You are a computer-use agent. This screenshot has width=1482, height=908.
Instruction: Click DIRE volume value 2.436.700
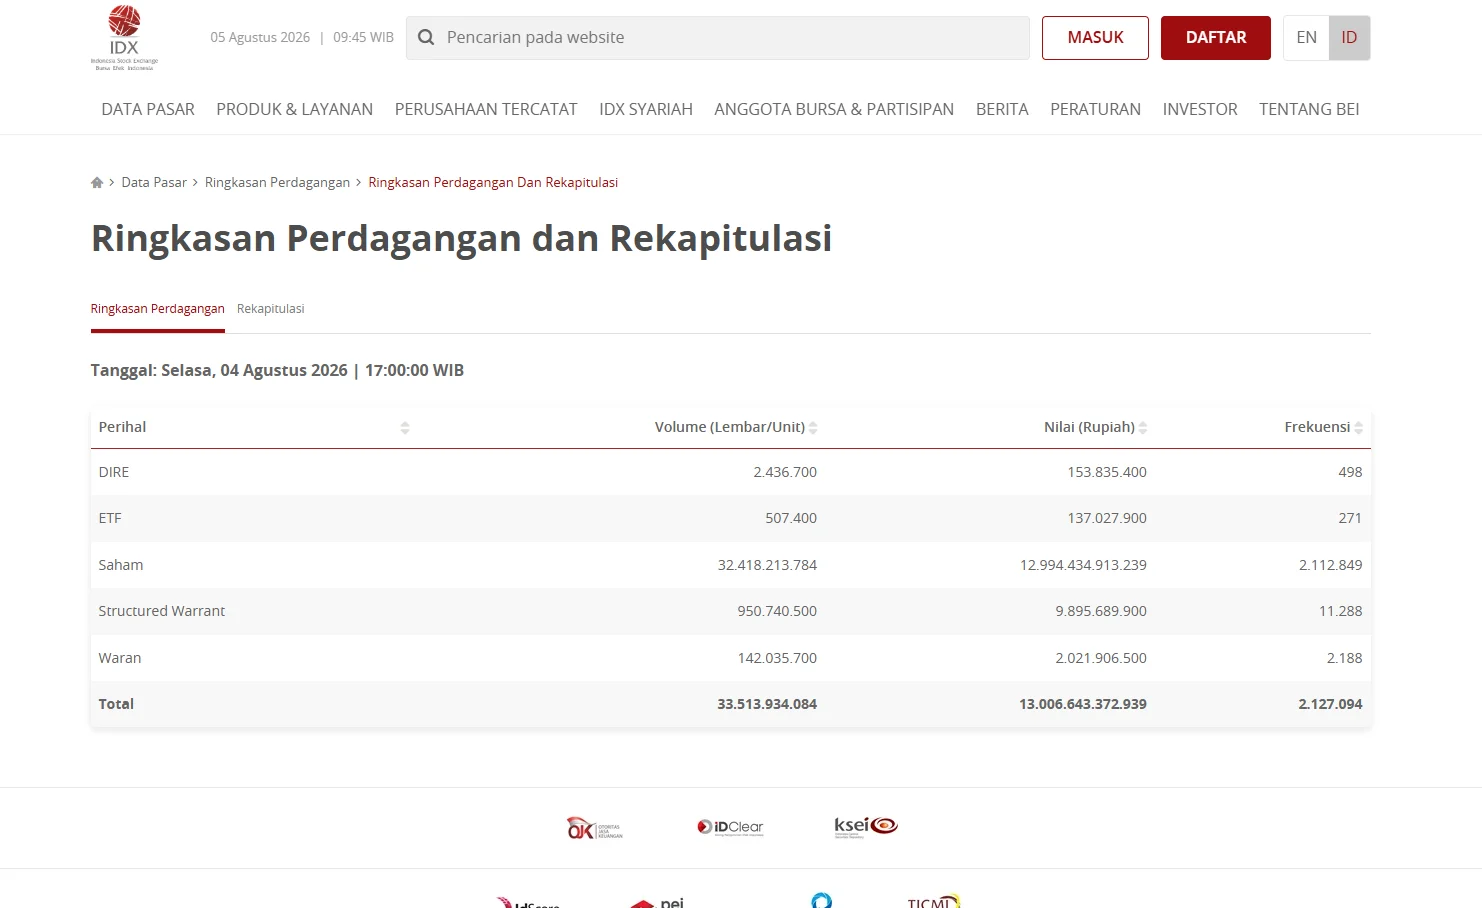785,472
